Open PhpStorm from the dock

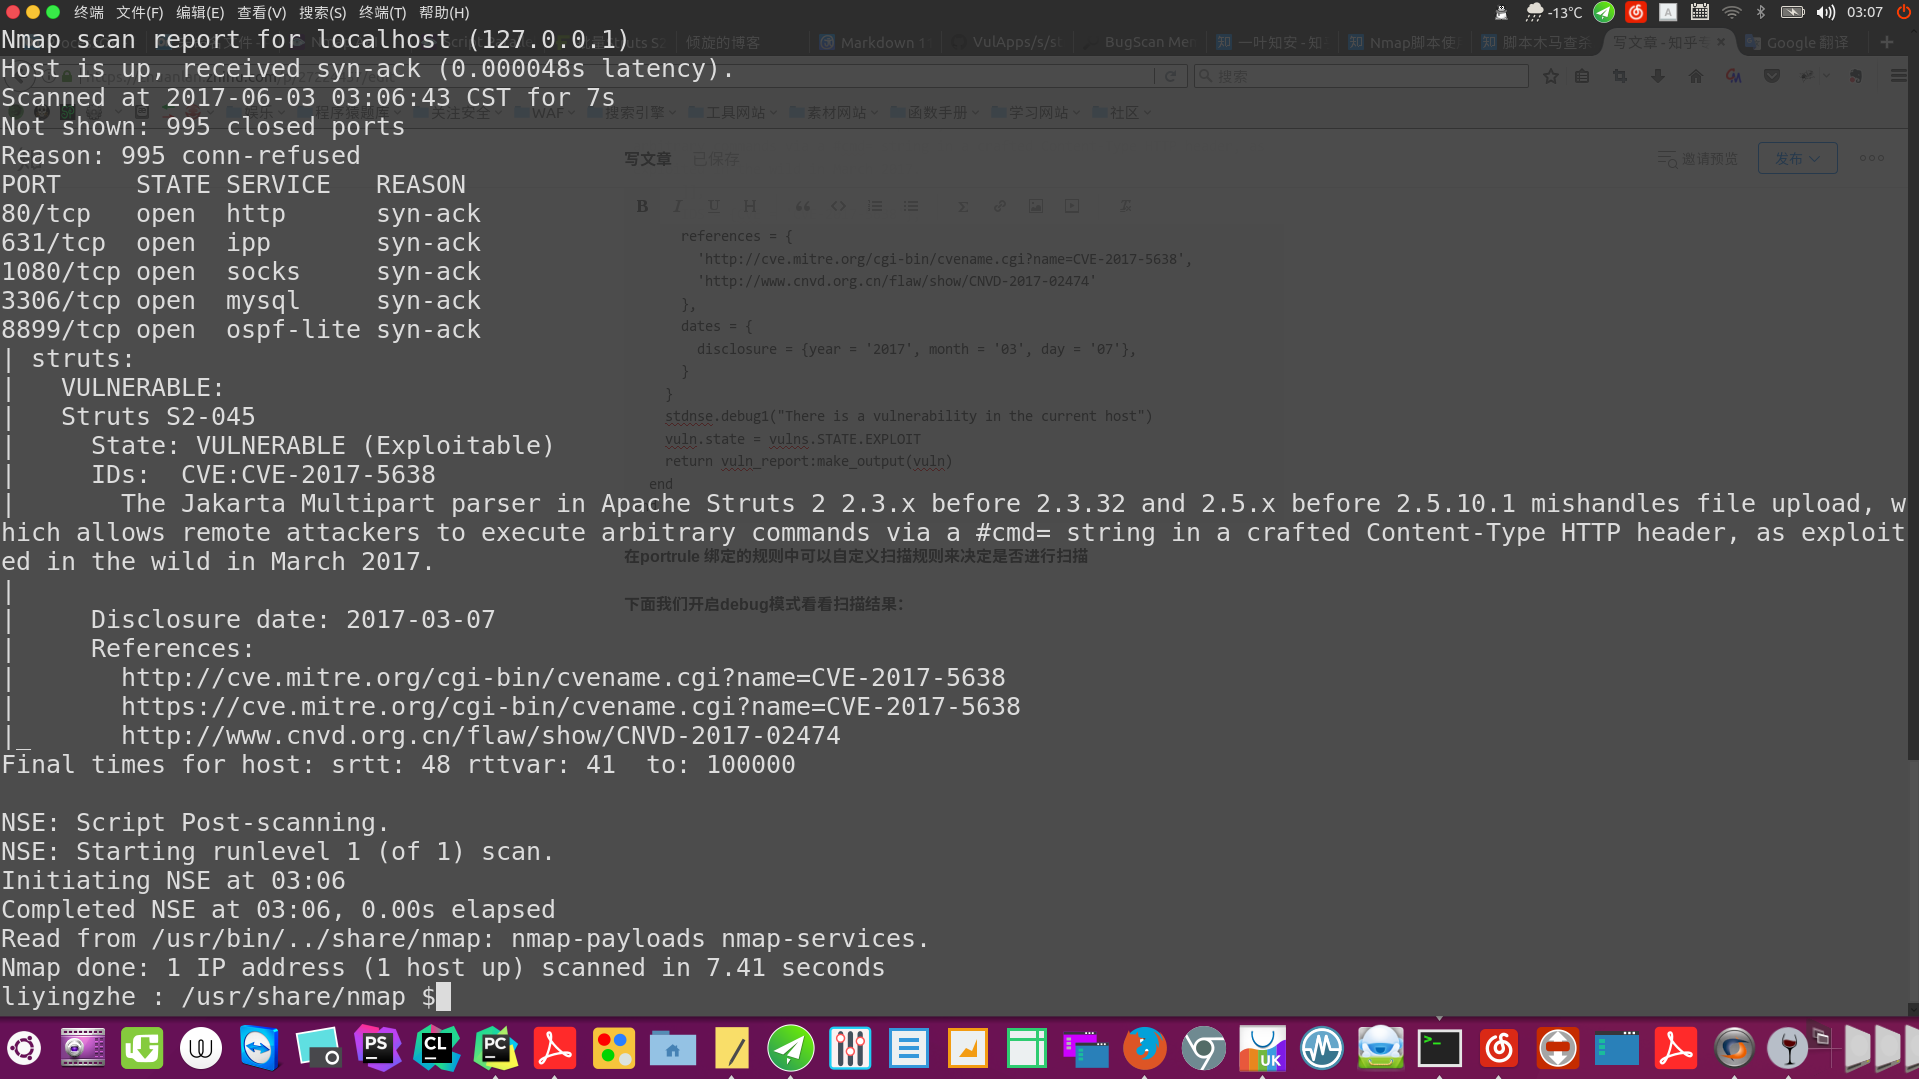pyautogui.click(x=378, y=1048)
